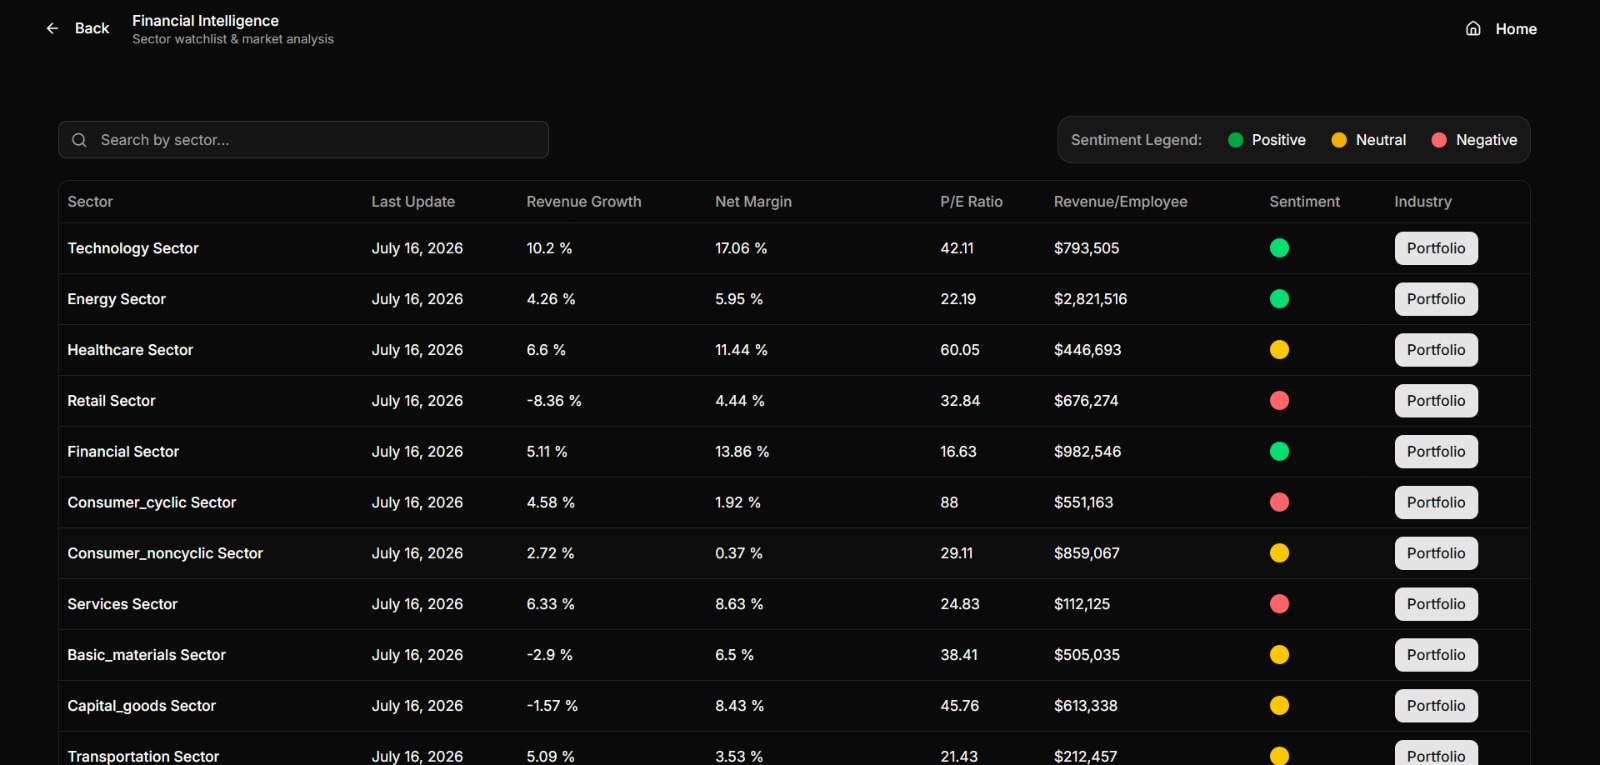
Task: Select the Healthcare Sector row name
Action: point(130,350)
